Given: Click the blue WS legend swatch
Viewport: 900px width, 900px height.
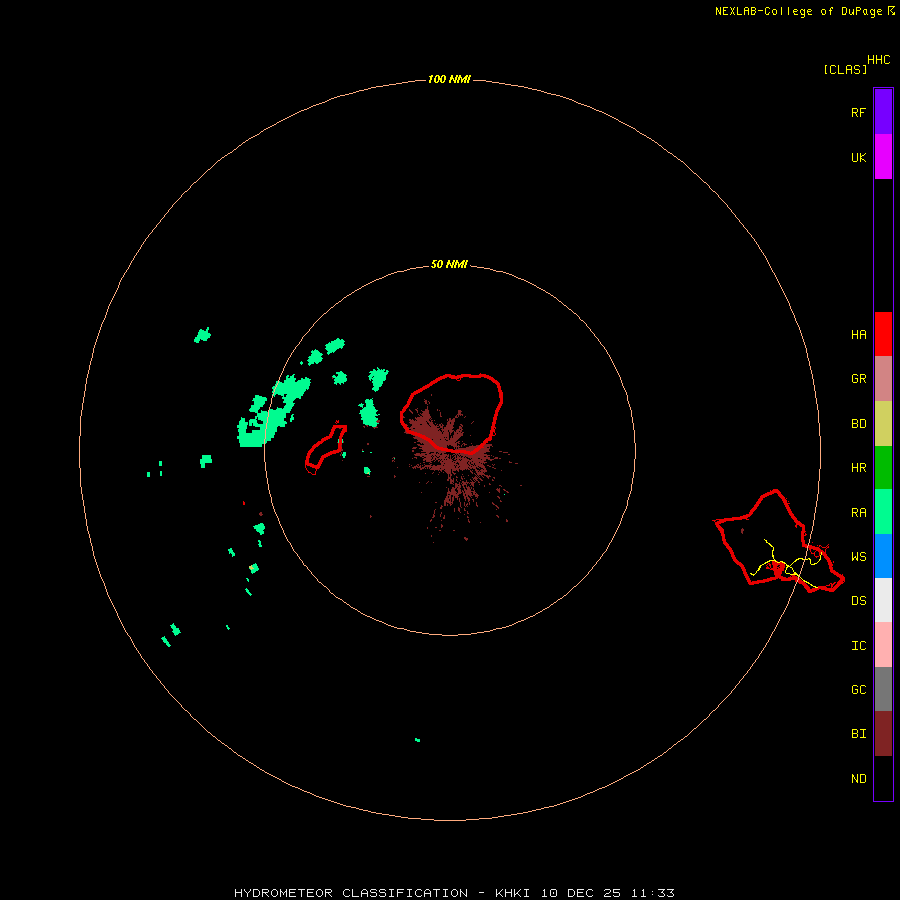Looking at the screenshot, I should click(x=883, y=556).
